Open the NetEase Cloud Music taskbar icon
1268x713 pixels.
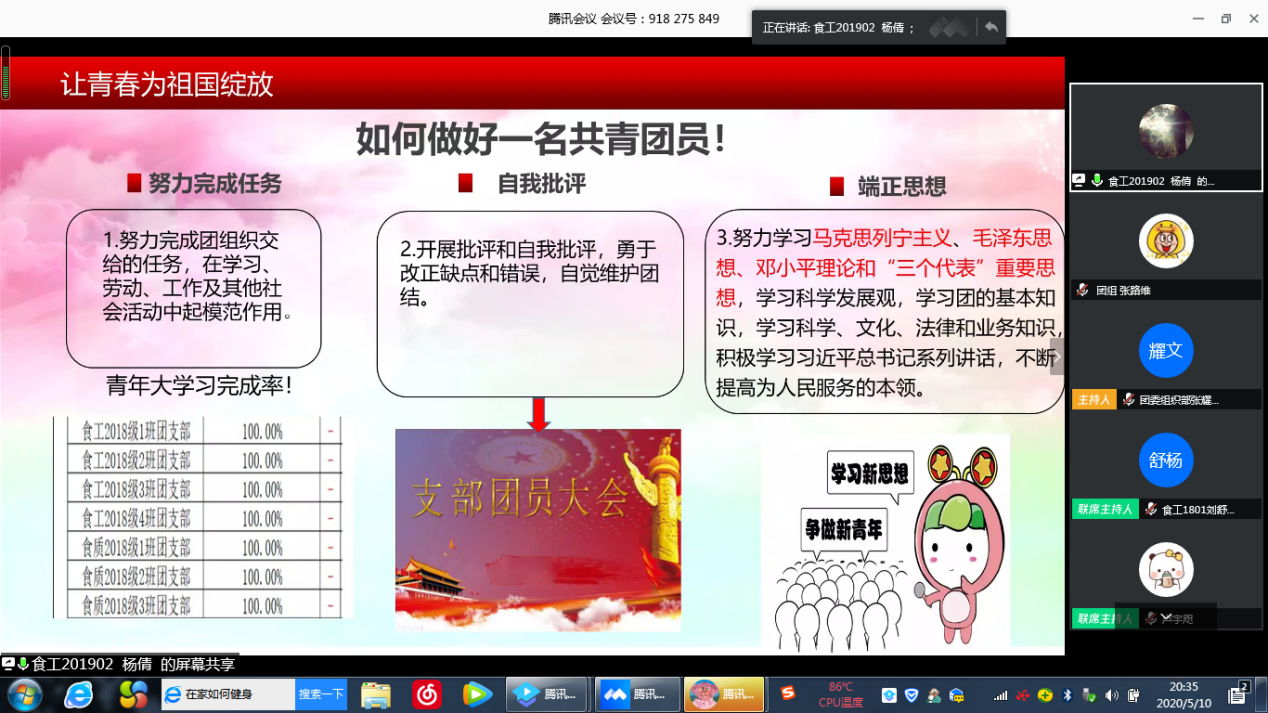[427, 694]
